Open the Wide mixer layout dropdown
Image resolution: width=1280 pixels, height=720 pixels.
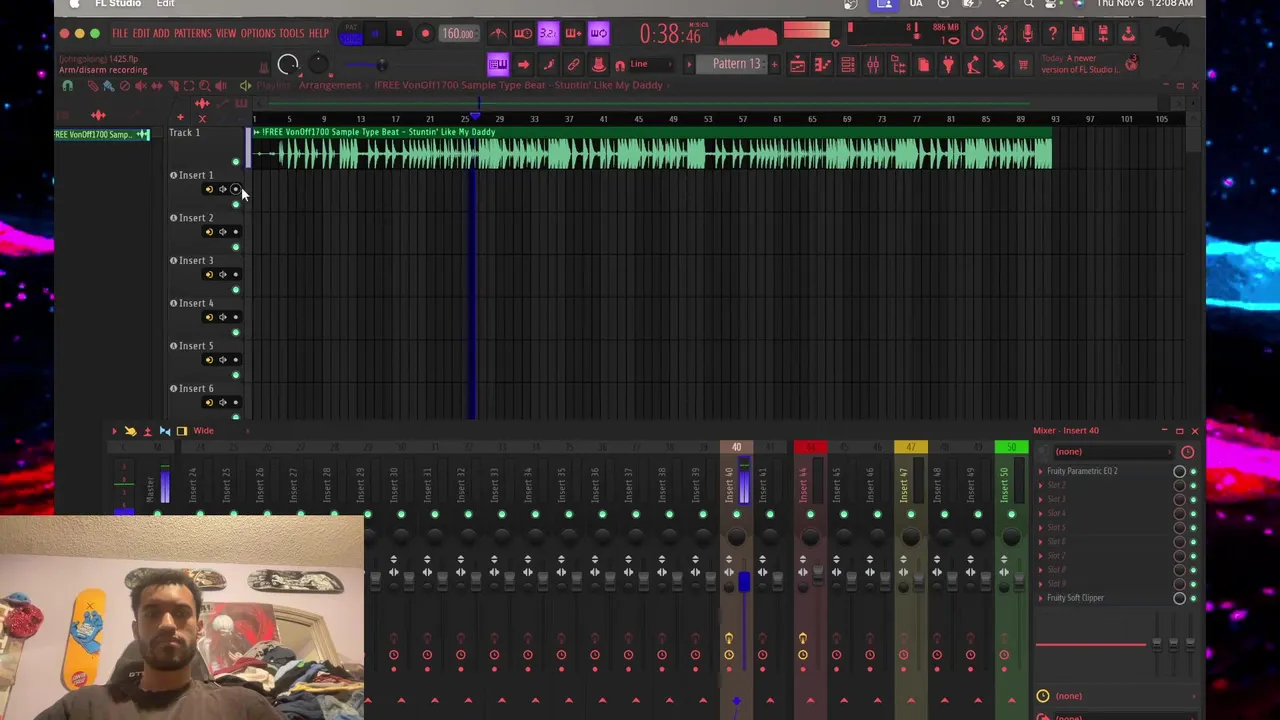click(203, 430)
